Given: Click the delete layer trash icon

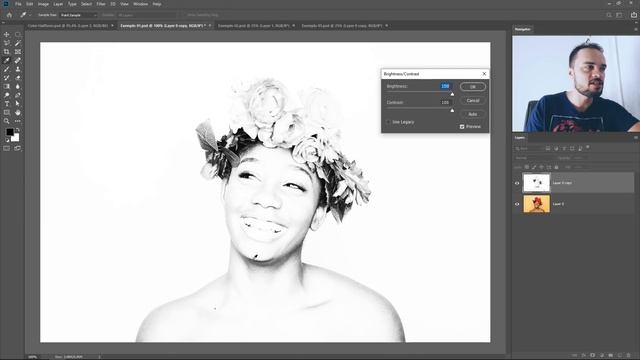Looking at the screenshot, I should pos(629,356).
